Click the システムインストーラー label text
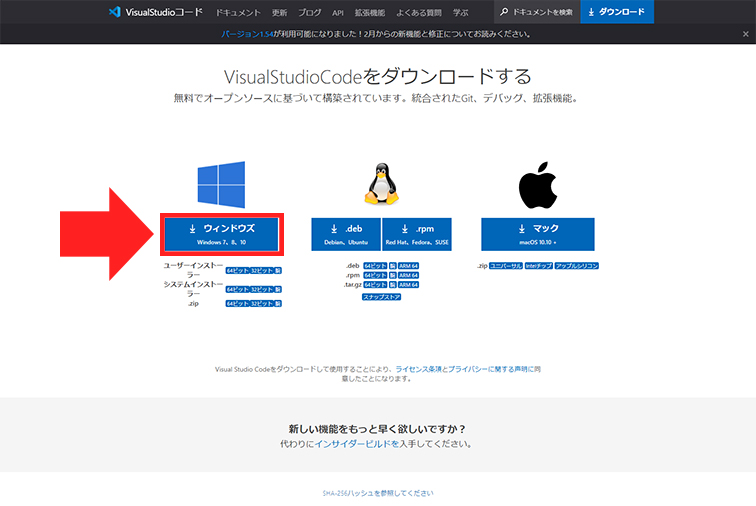This screenshot has height=506, width=756. click(193, 289)
